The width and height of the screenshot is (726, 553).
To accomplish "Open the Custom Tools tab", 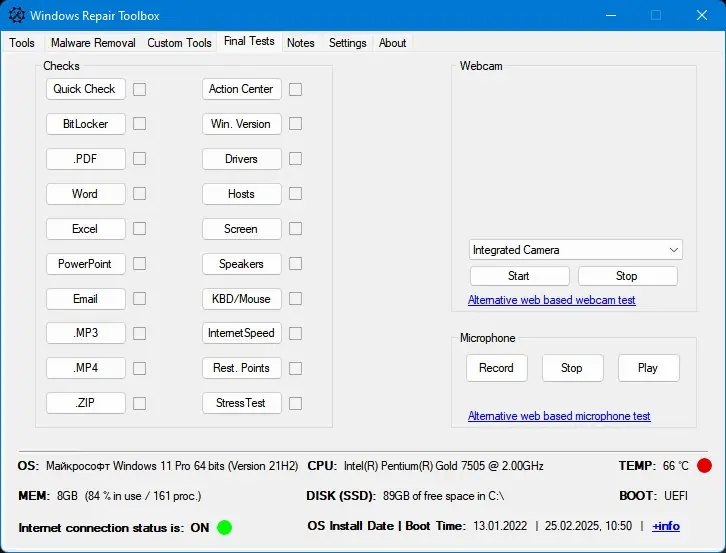I will coord(179,43).
